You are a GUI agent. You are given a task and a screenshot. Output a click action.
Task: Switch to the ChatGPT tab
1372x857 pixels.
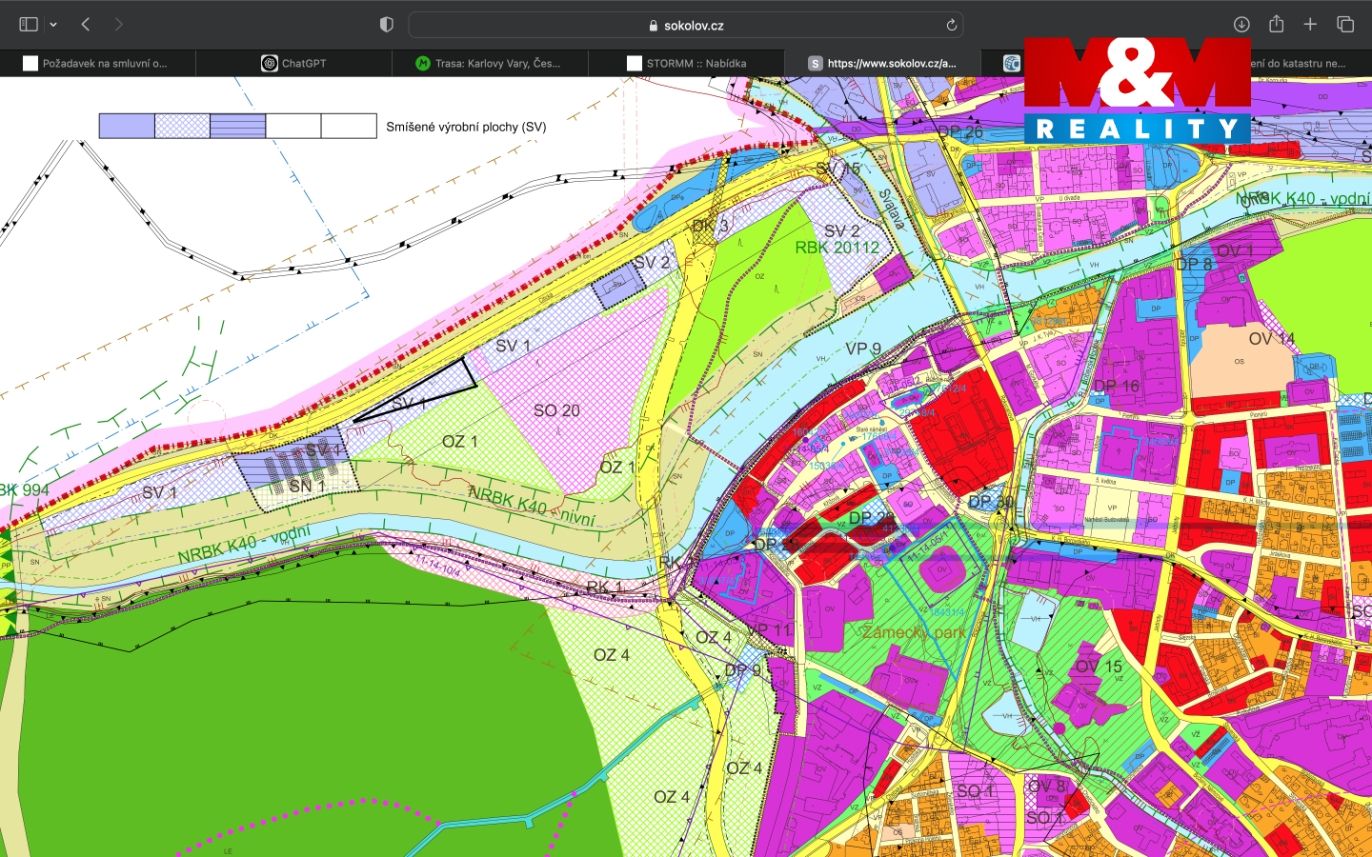(294, 63)
